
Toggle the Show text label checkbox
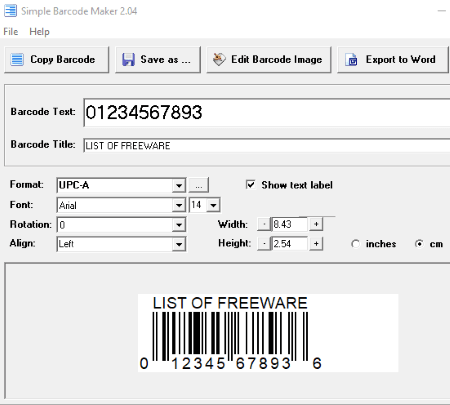251,184
